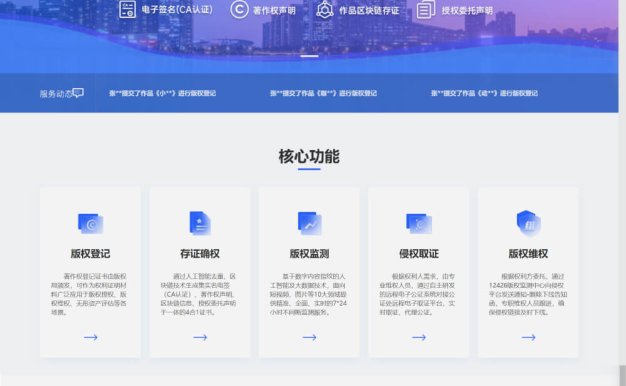Click the page vertical scrollbar thumb
Viewport: 626px width, 386px height.
[x=622, y=375]
